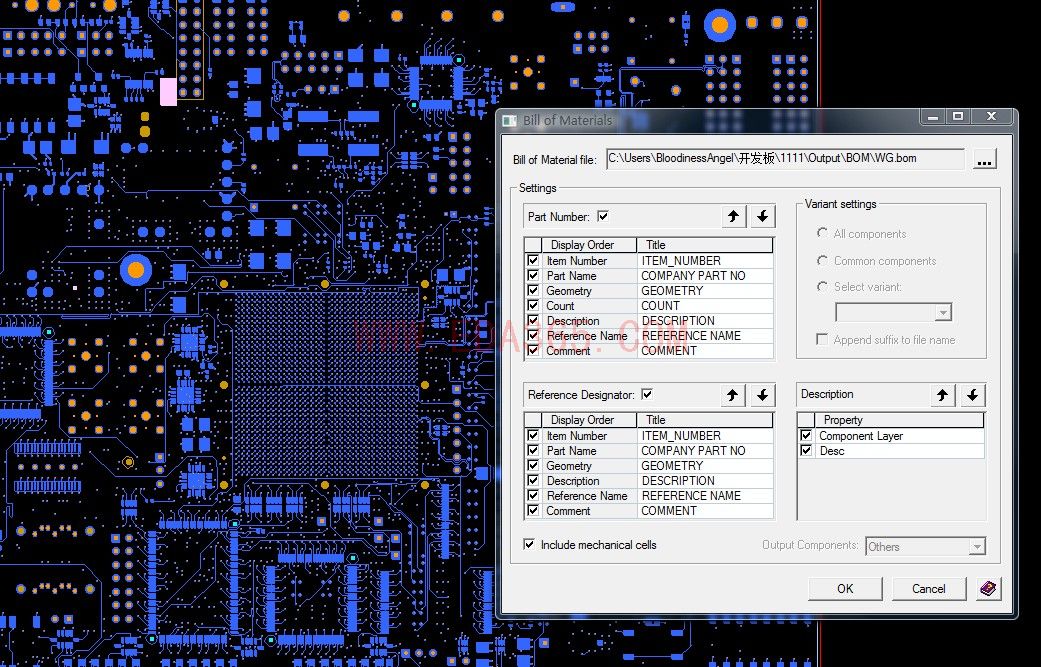Uncheck Part Name in Part Number table
Viewport: 1041px width, 667px height.
point(533,275)
